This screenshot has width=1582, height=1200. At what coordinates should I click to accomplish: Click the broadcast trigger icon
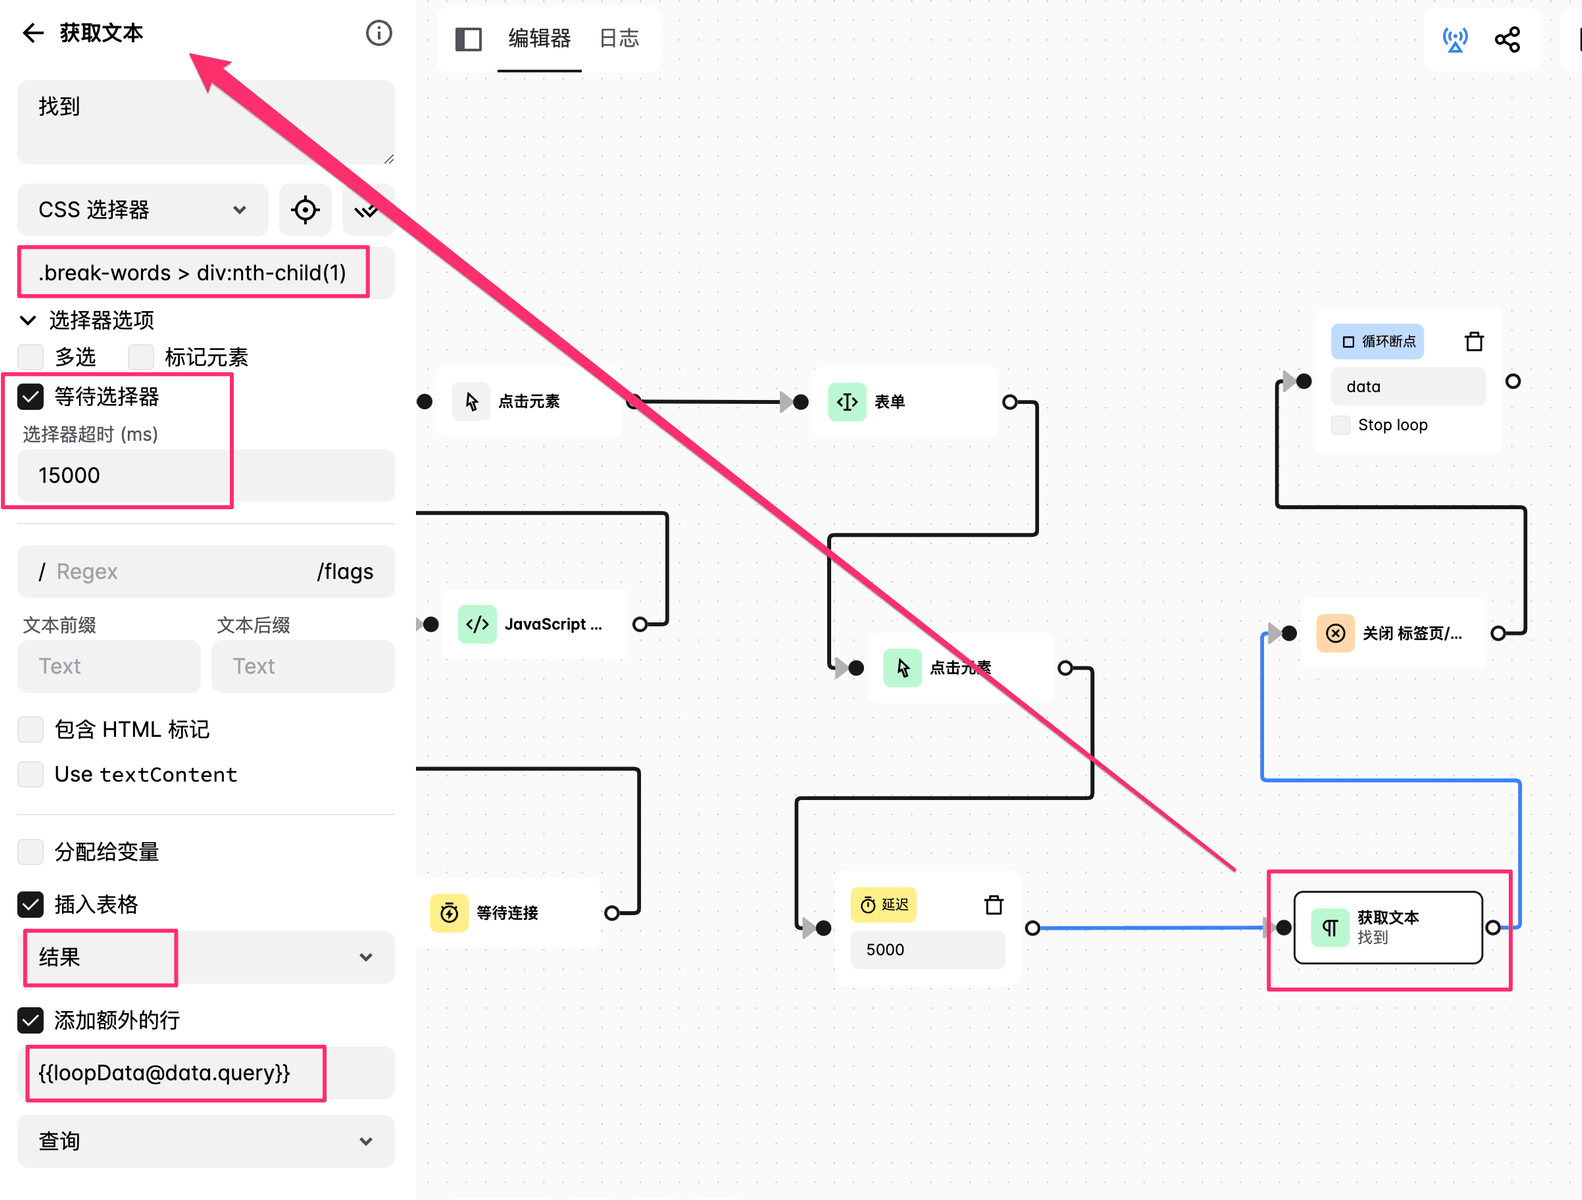pos(1455,39)
